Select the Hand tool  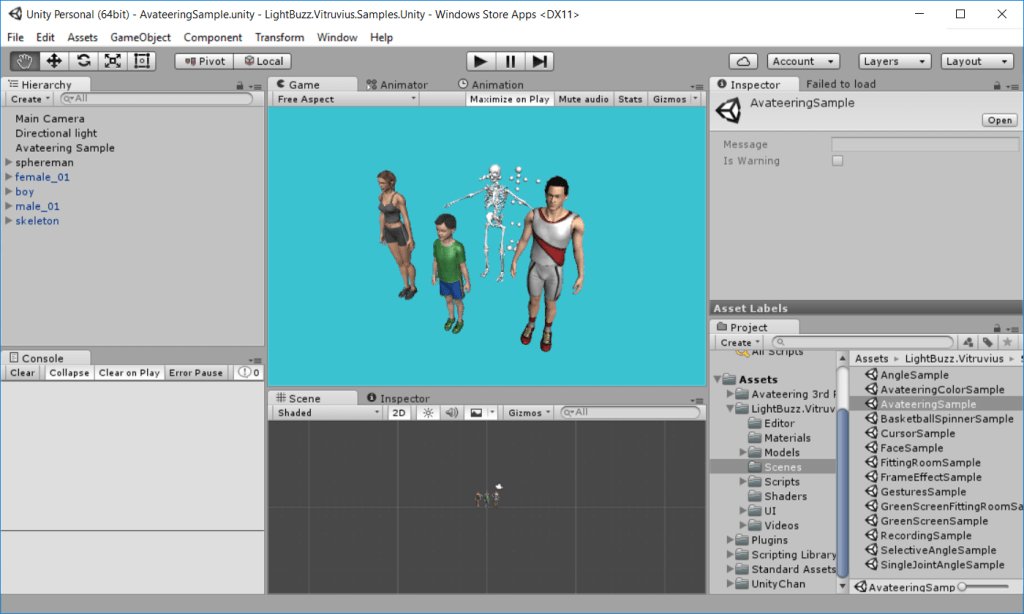[25, 61]
